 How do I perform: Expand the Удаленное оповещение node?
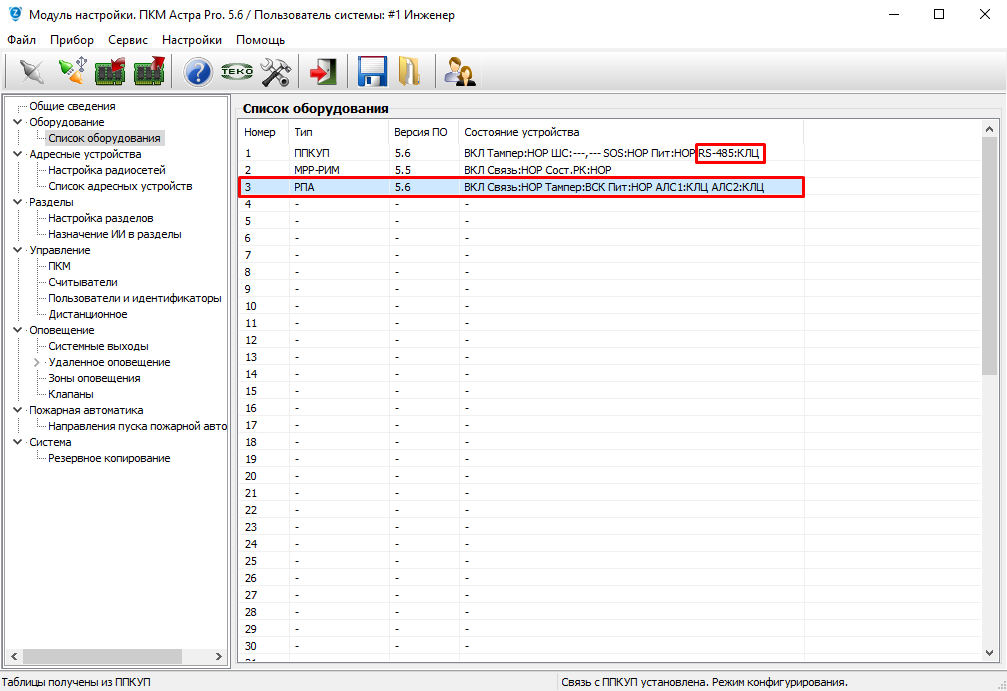(x=37, y=362)
